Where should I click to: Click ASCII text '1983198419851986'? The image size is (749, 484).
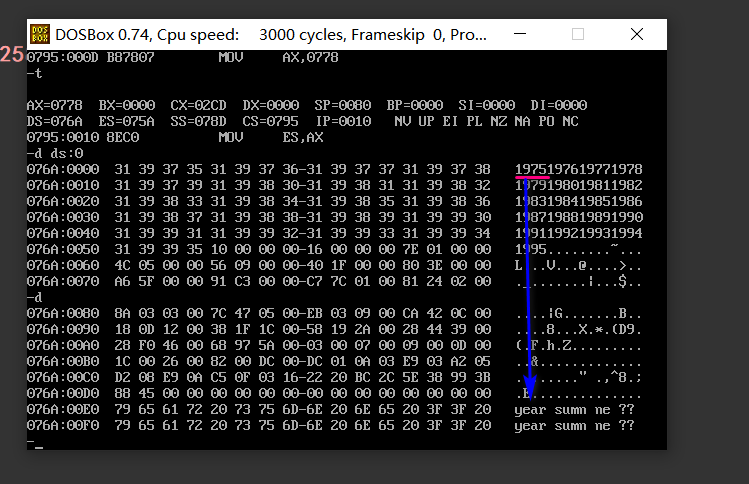[x=578, y=201]
